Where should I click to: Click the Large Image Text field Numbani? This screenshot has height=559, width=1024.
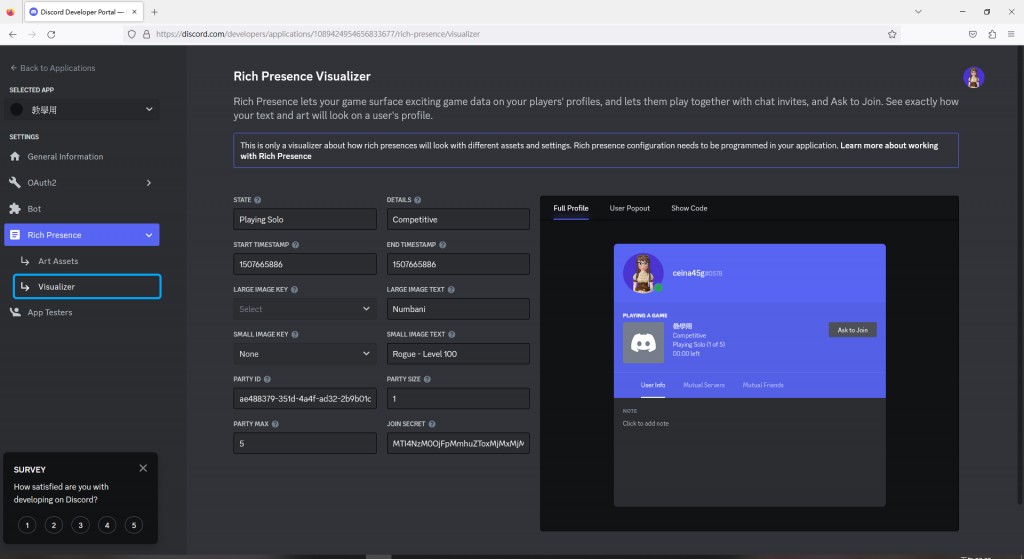tap(458, 309)
